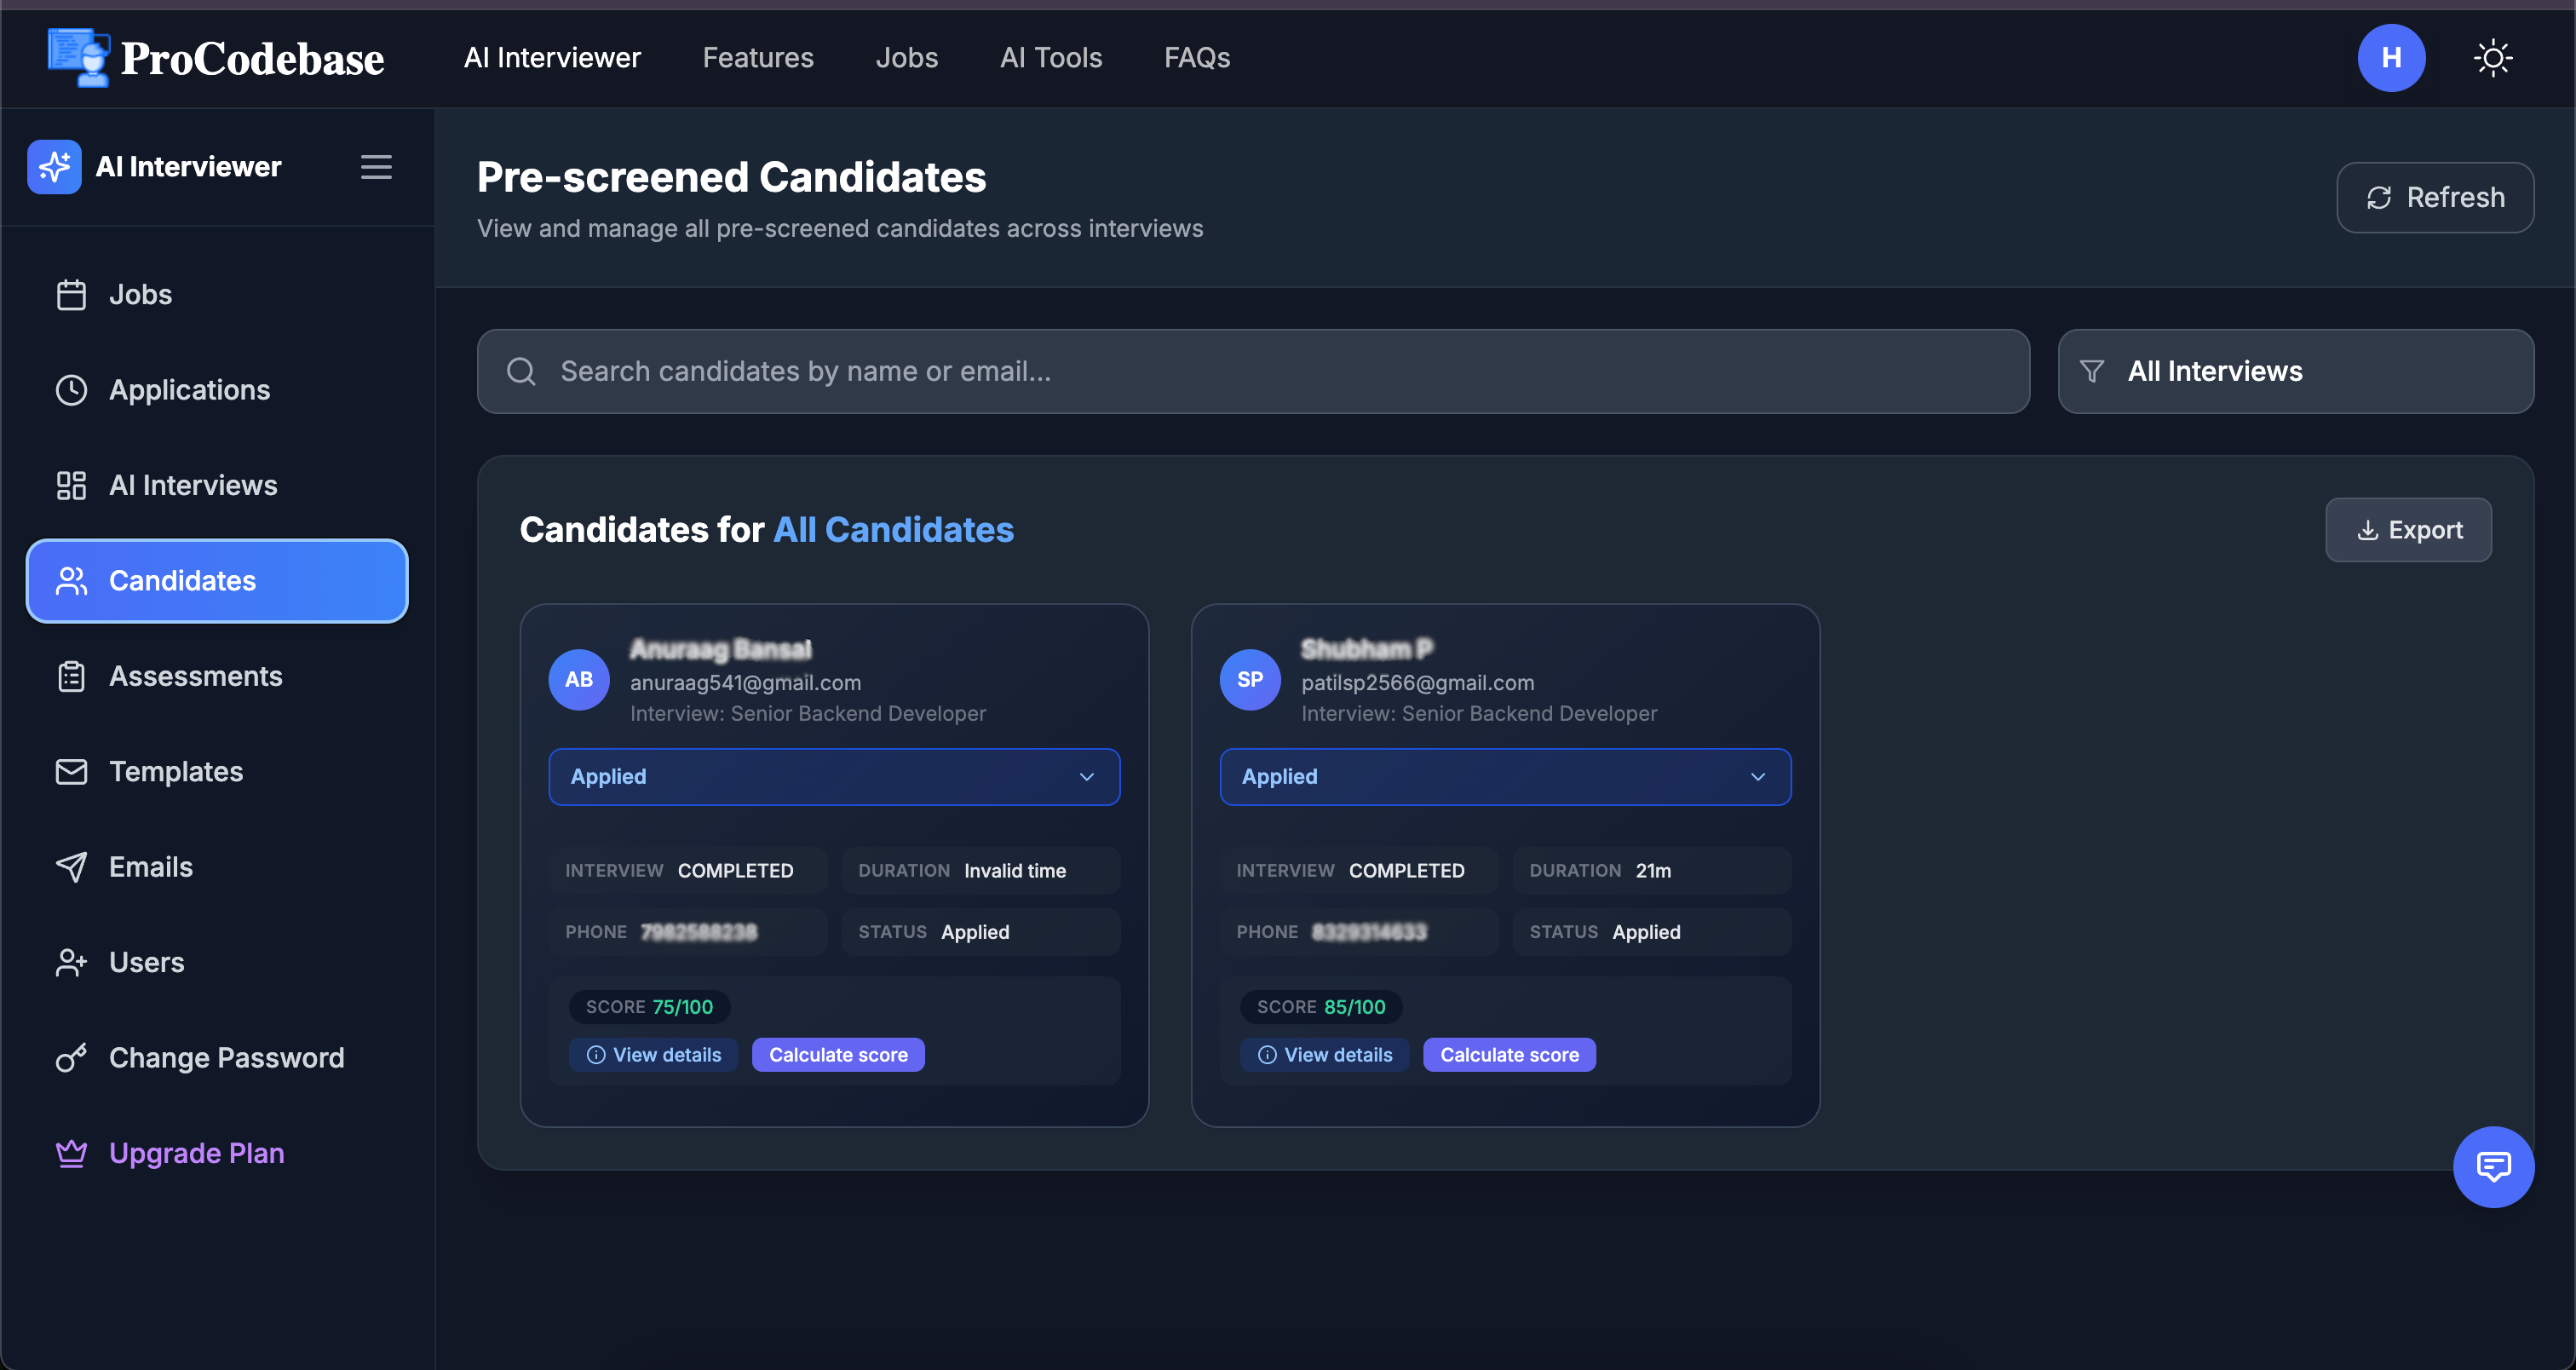This screenshot has width=2576, height=1370.
Task: Navigate to AI Tools in top bar
Action: [x=1051, y=57]
